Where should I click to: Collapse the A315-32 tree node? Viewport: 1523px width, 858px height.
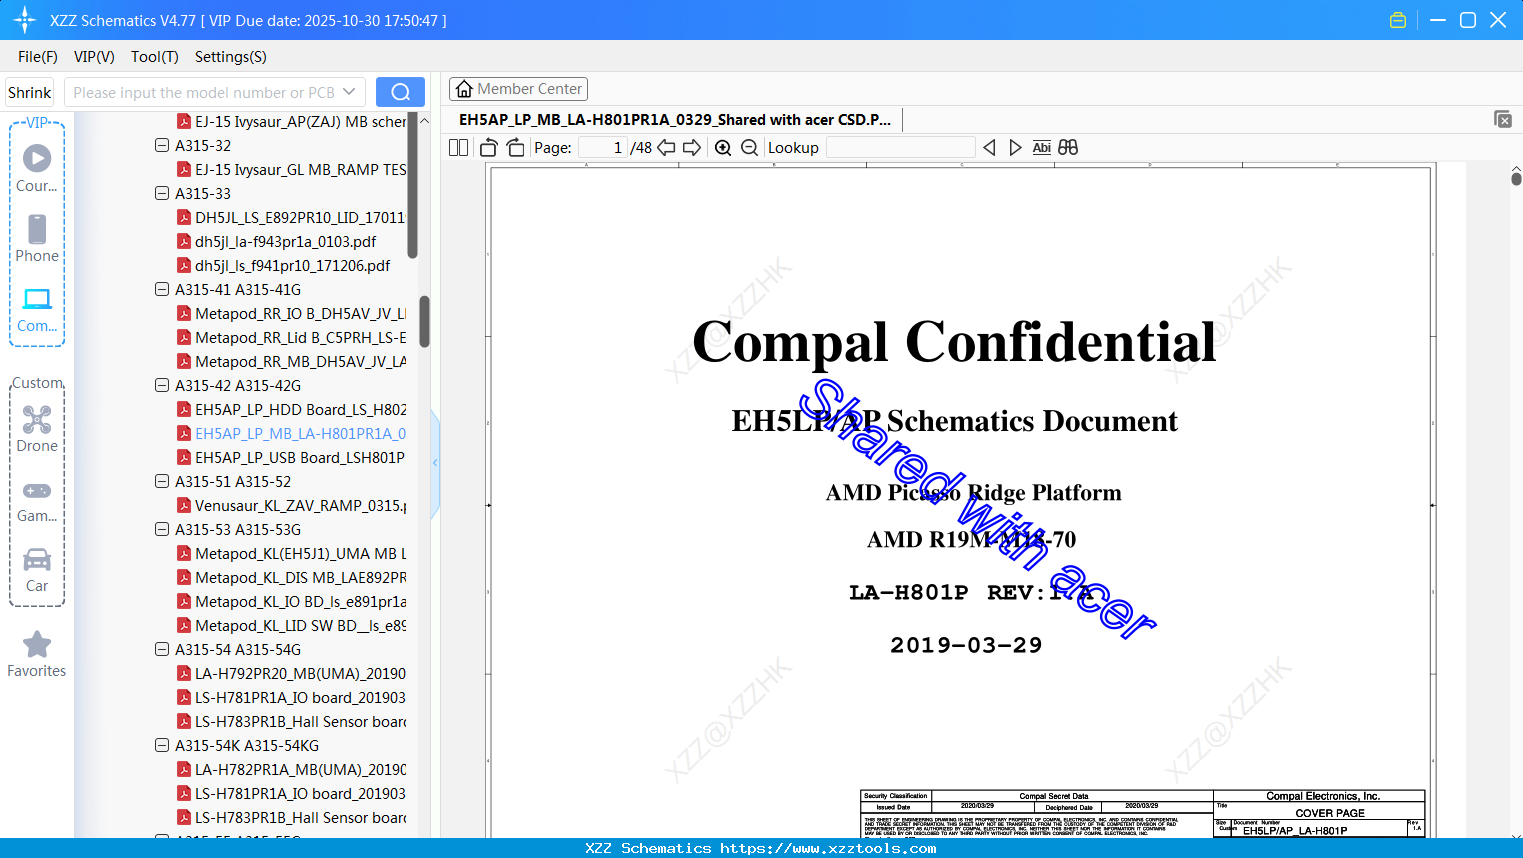pos(162,145)
